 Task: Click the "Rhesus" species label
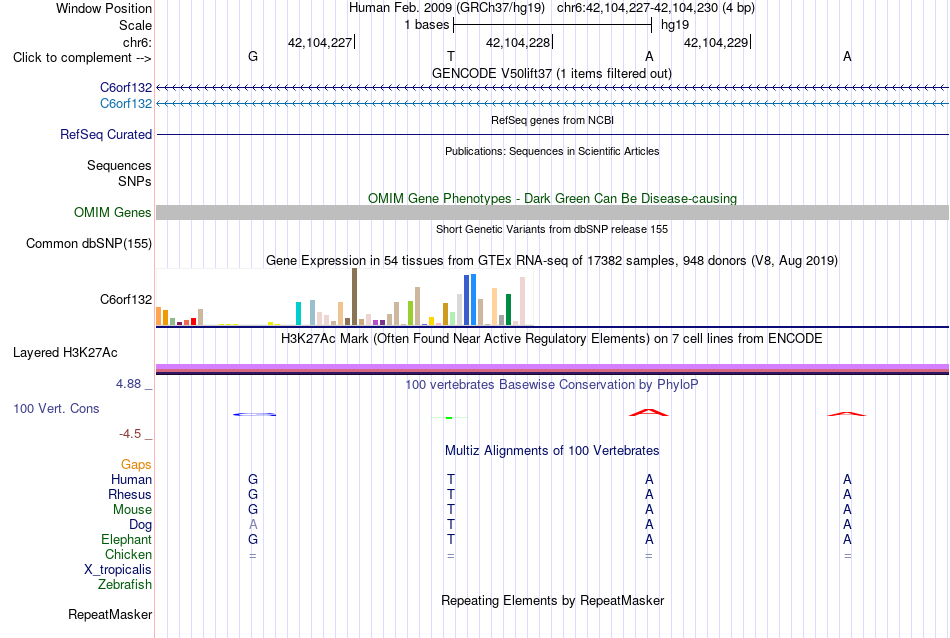coord(130,494)
